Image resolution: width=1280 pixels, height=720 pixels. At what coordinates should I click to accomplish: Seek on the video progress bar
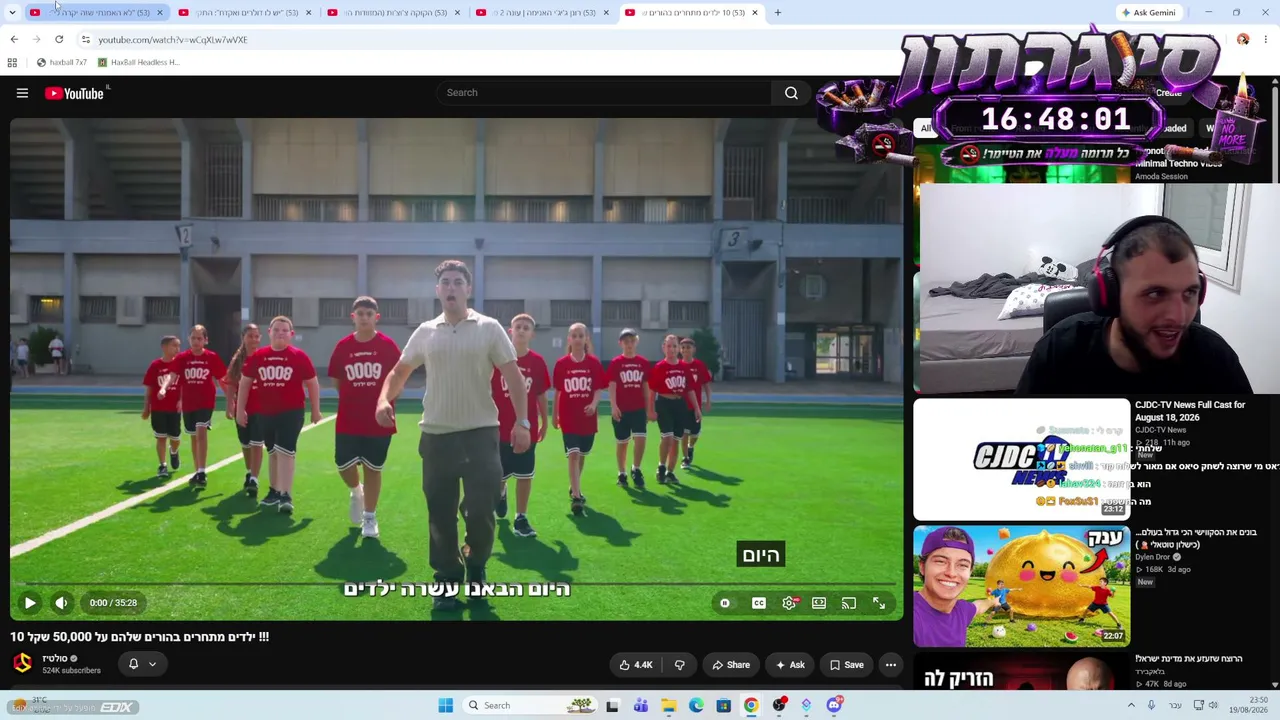coord(456,583)
